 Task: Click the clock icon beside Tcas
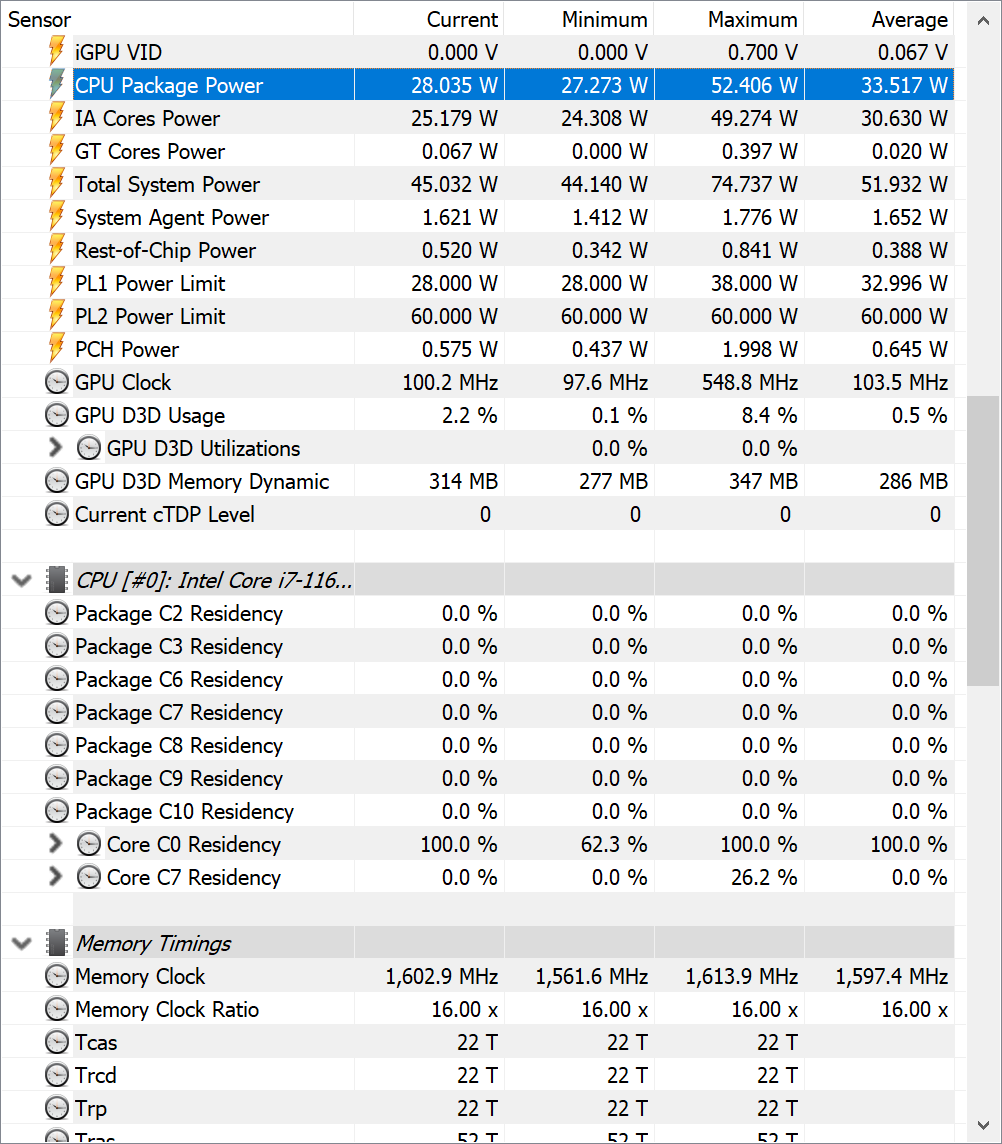coord(57,1042)
